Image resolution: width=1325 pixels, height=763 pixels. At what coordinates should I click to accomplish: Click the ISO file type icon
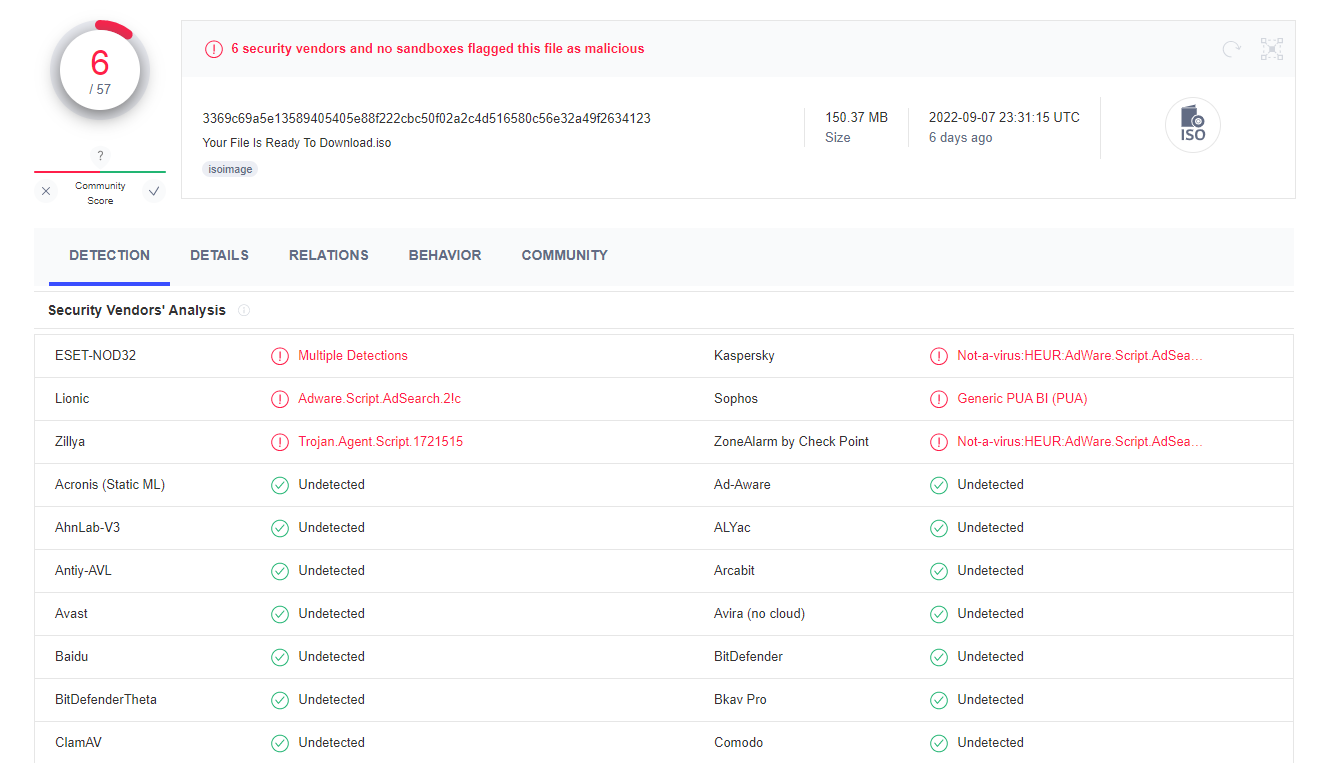[1192, 126]
